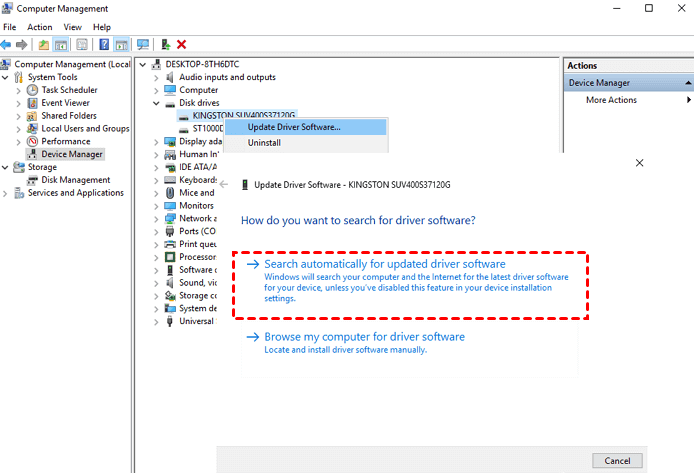
Task: Click the Monitors category icon
Action: (170, 206)
